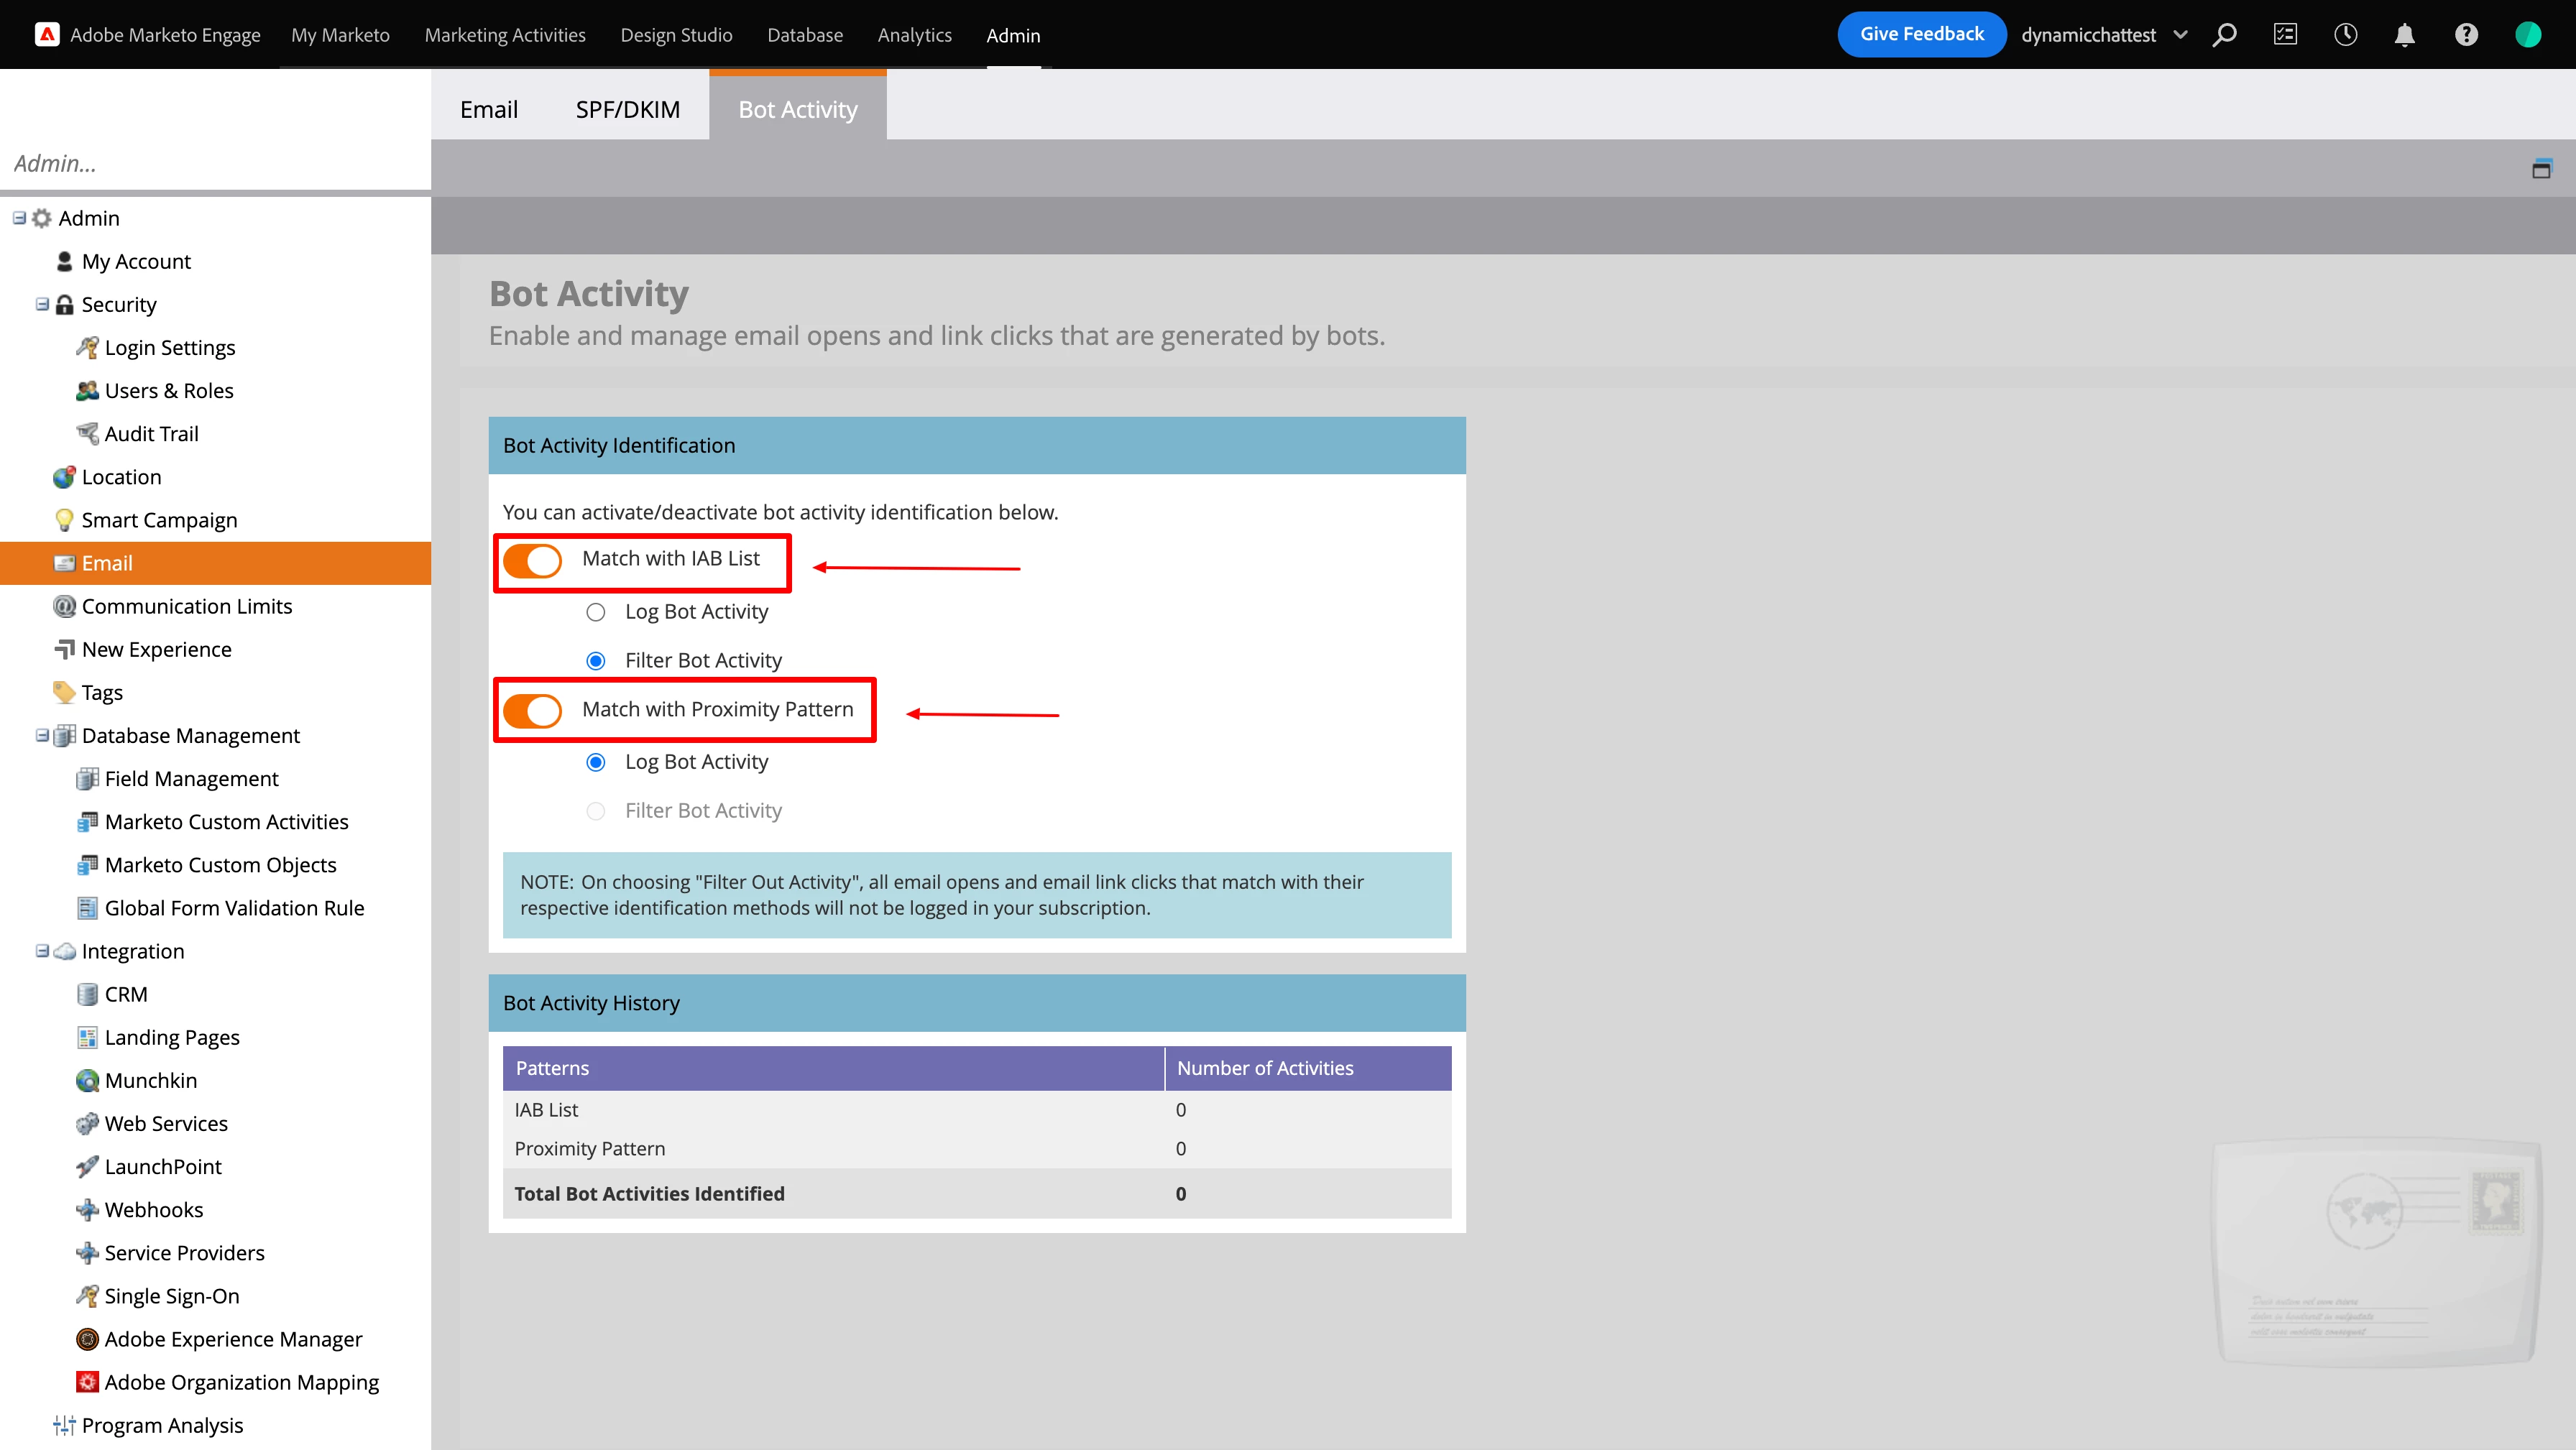This screenshot has width=2576, height=1450.
Task: Switch to the SPF/DKIM tab
Action: 627,109
